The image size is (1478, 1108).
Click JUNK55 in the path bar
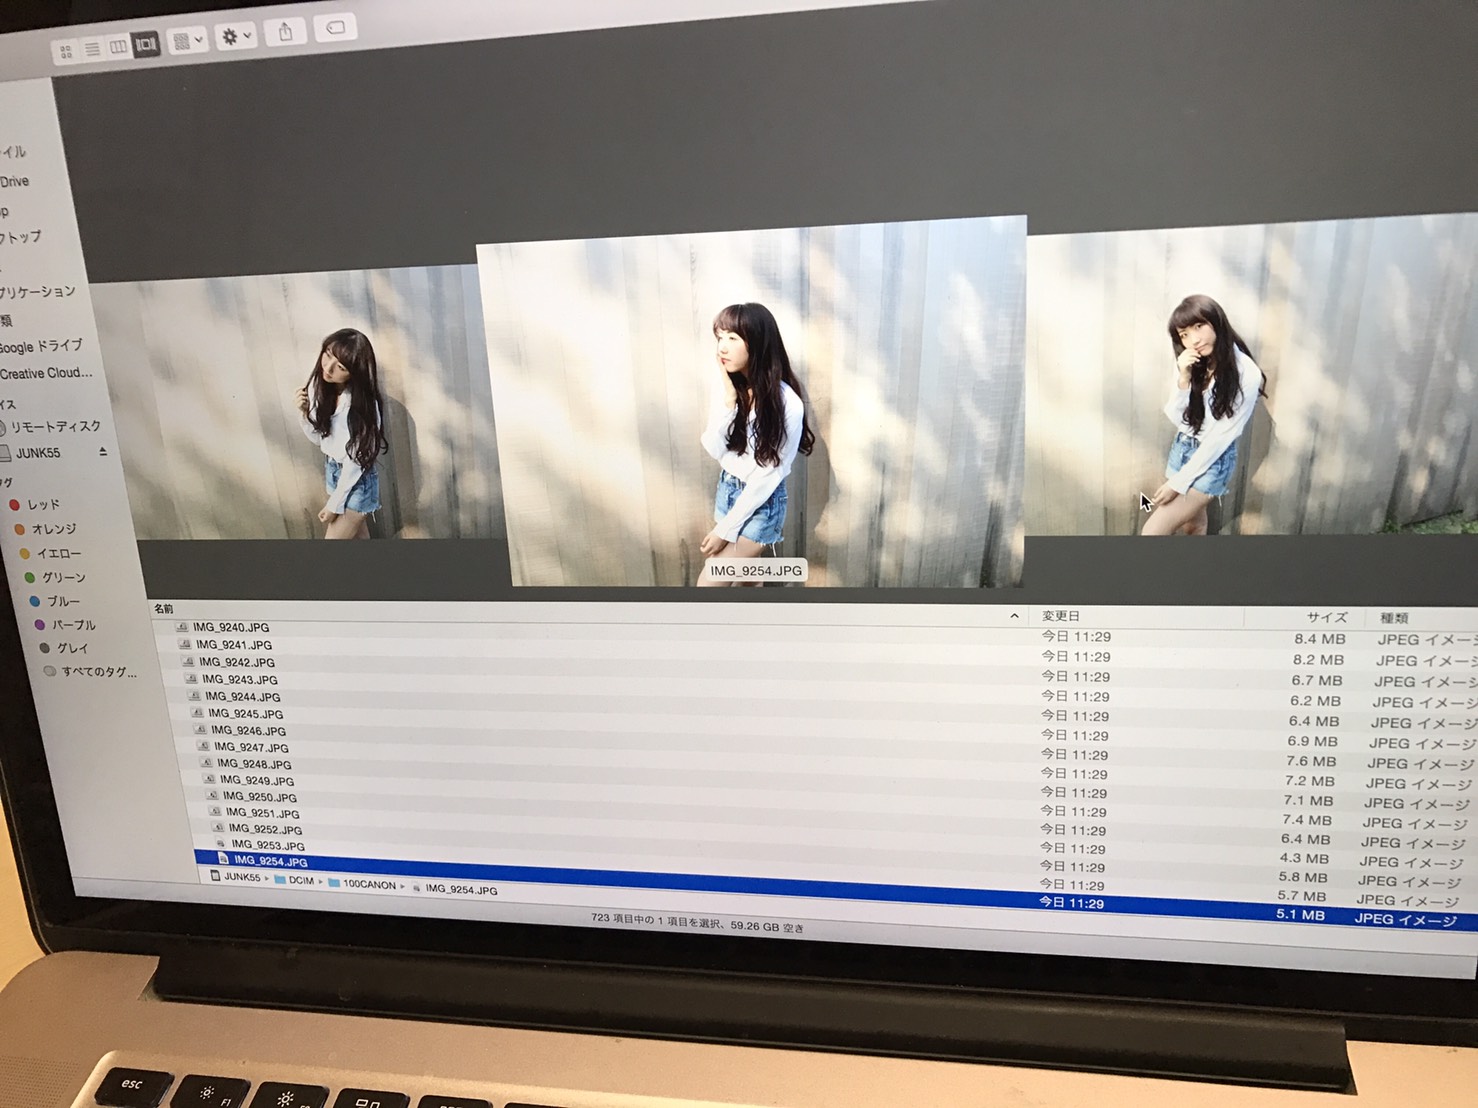(235, 878)
